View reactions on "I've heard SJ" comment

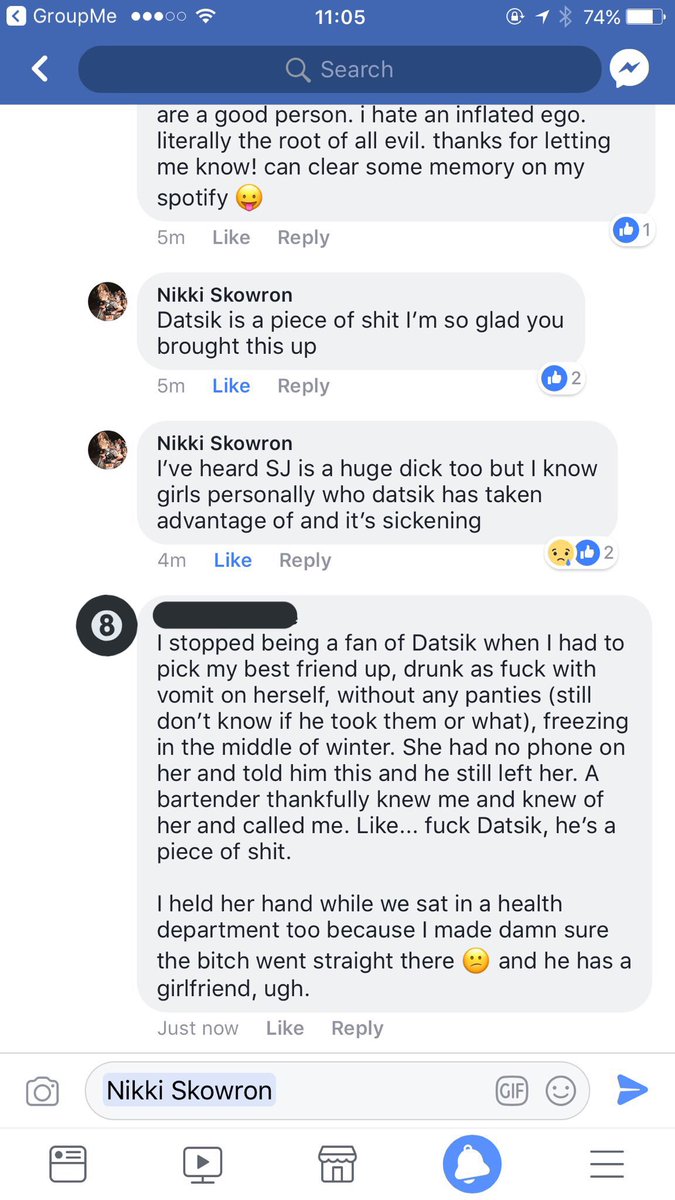582,552
